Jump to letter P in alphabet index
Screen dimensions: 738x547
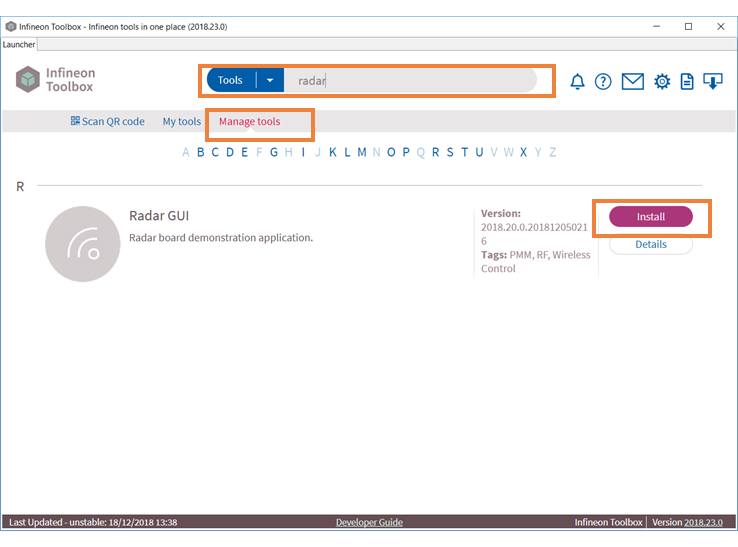[406, 152]
